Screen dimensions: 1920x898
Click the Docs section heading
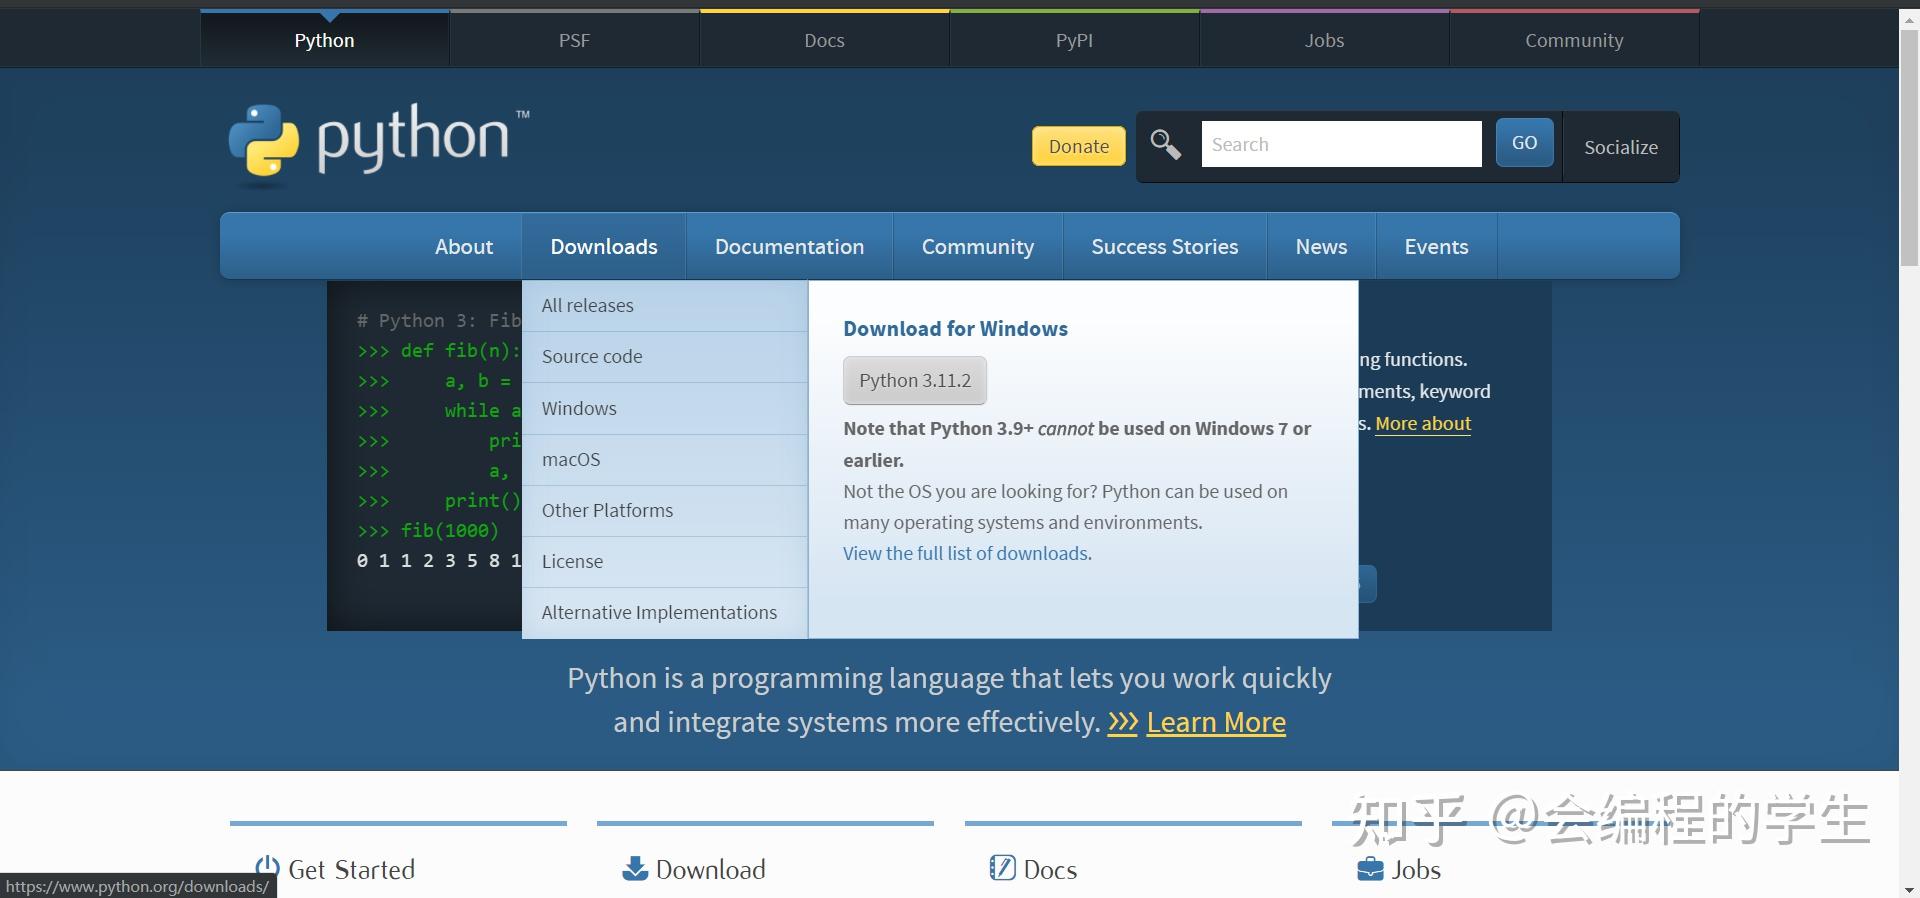click(x=1050, y=869)
